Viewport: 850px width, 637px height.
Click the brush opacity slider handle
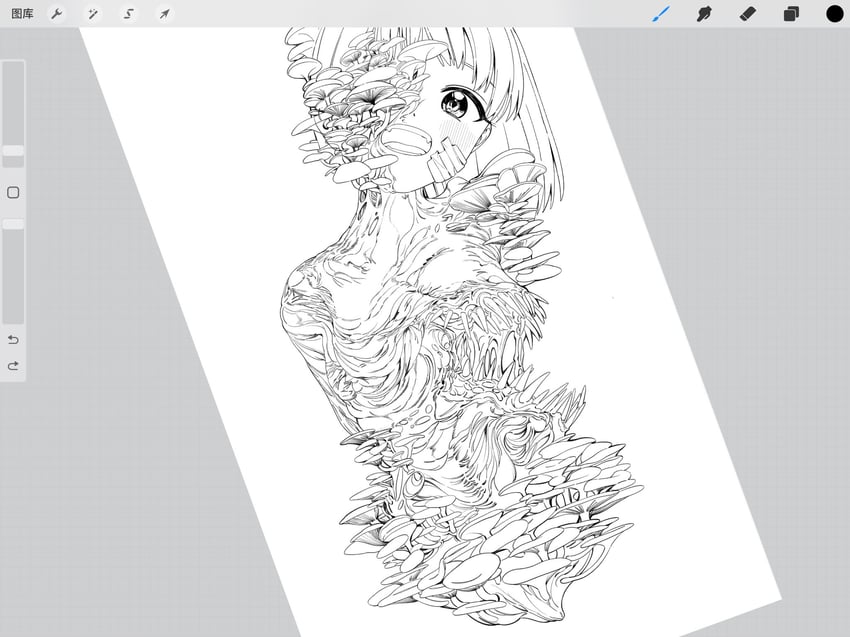tap(13, 224)
